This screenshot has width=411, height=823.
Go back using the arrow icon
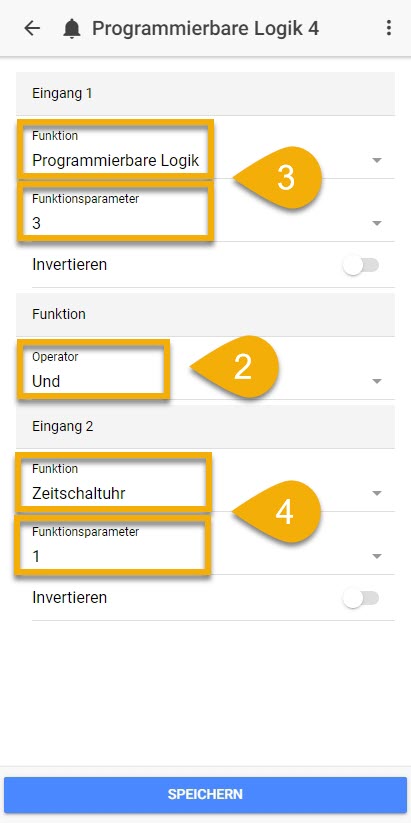pos(32,28)
